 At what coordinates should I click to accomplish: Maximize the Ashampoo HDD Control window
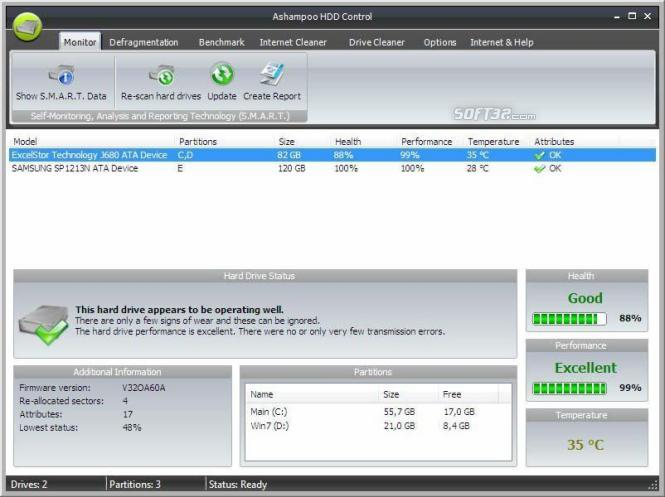tap(632, 16)
